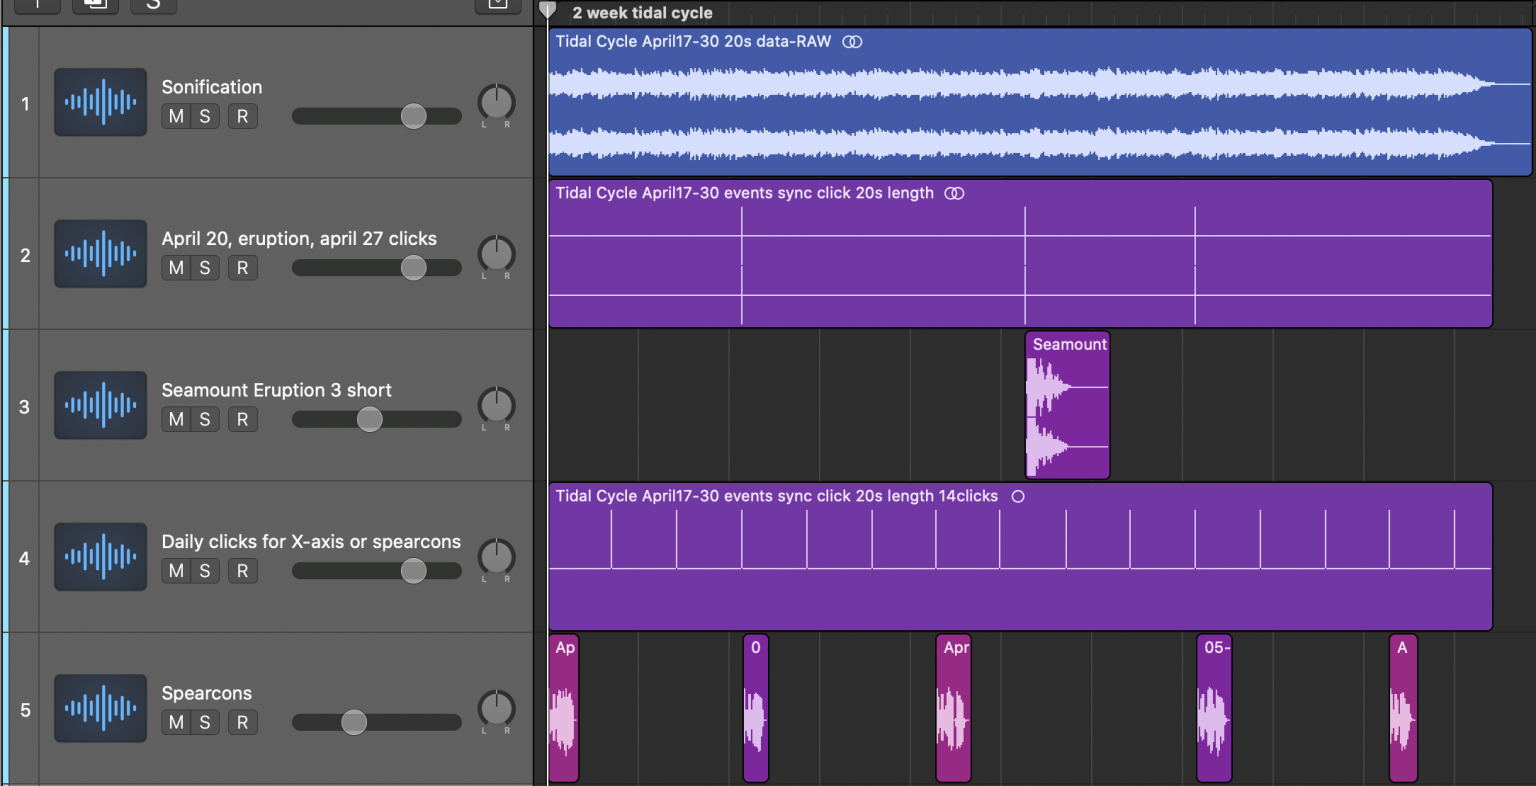This screenshot has height=786, width=1536.
Task: Solo the Seamount Eruption 3 short track
Action: (x=205, y=419)
